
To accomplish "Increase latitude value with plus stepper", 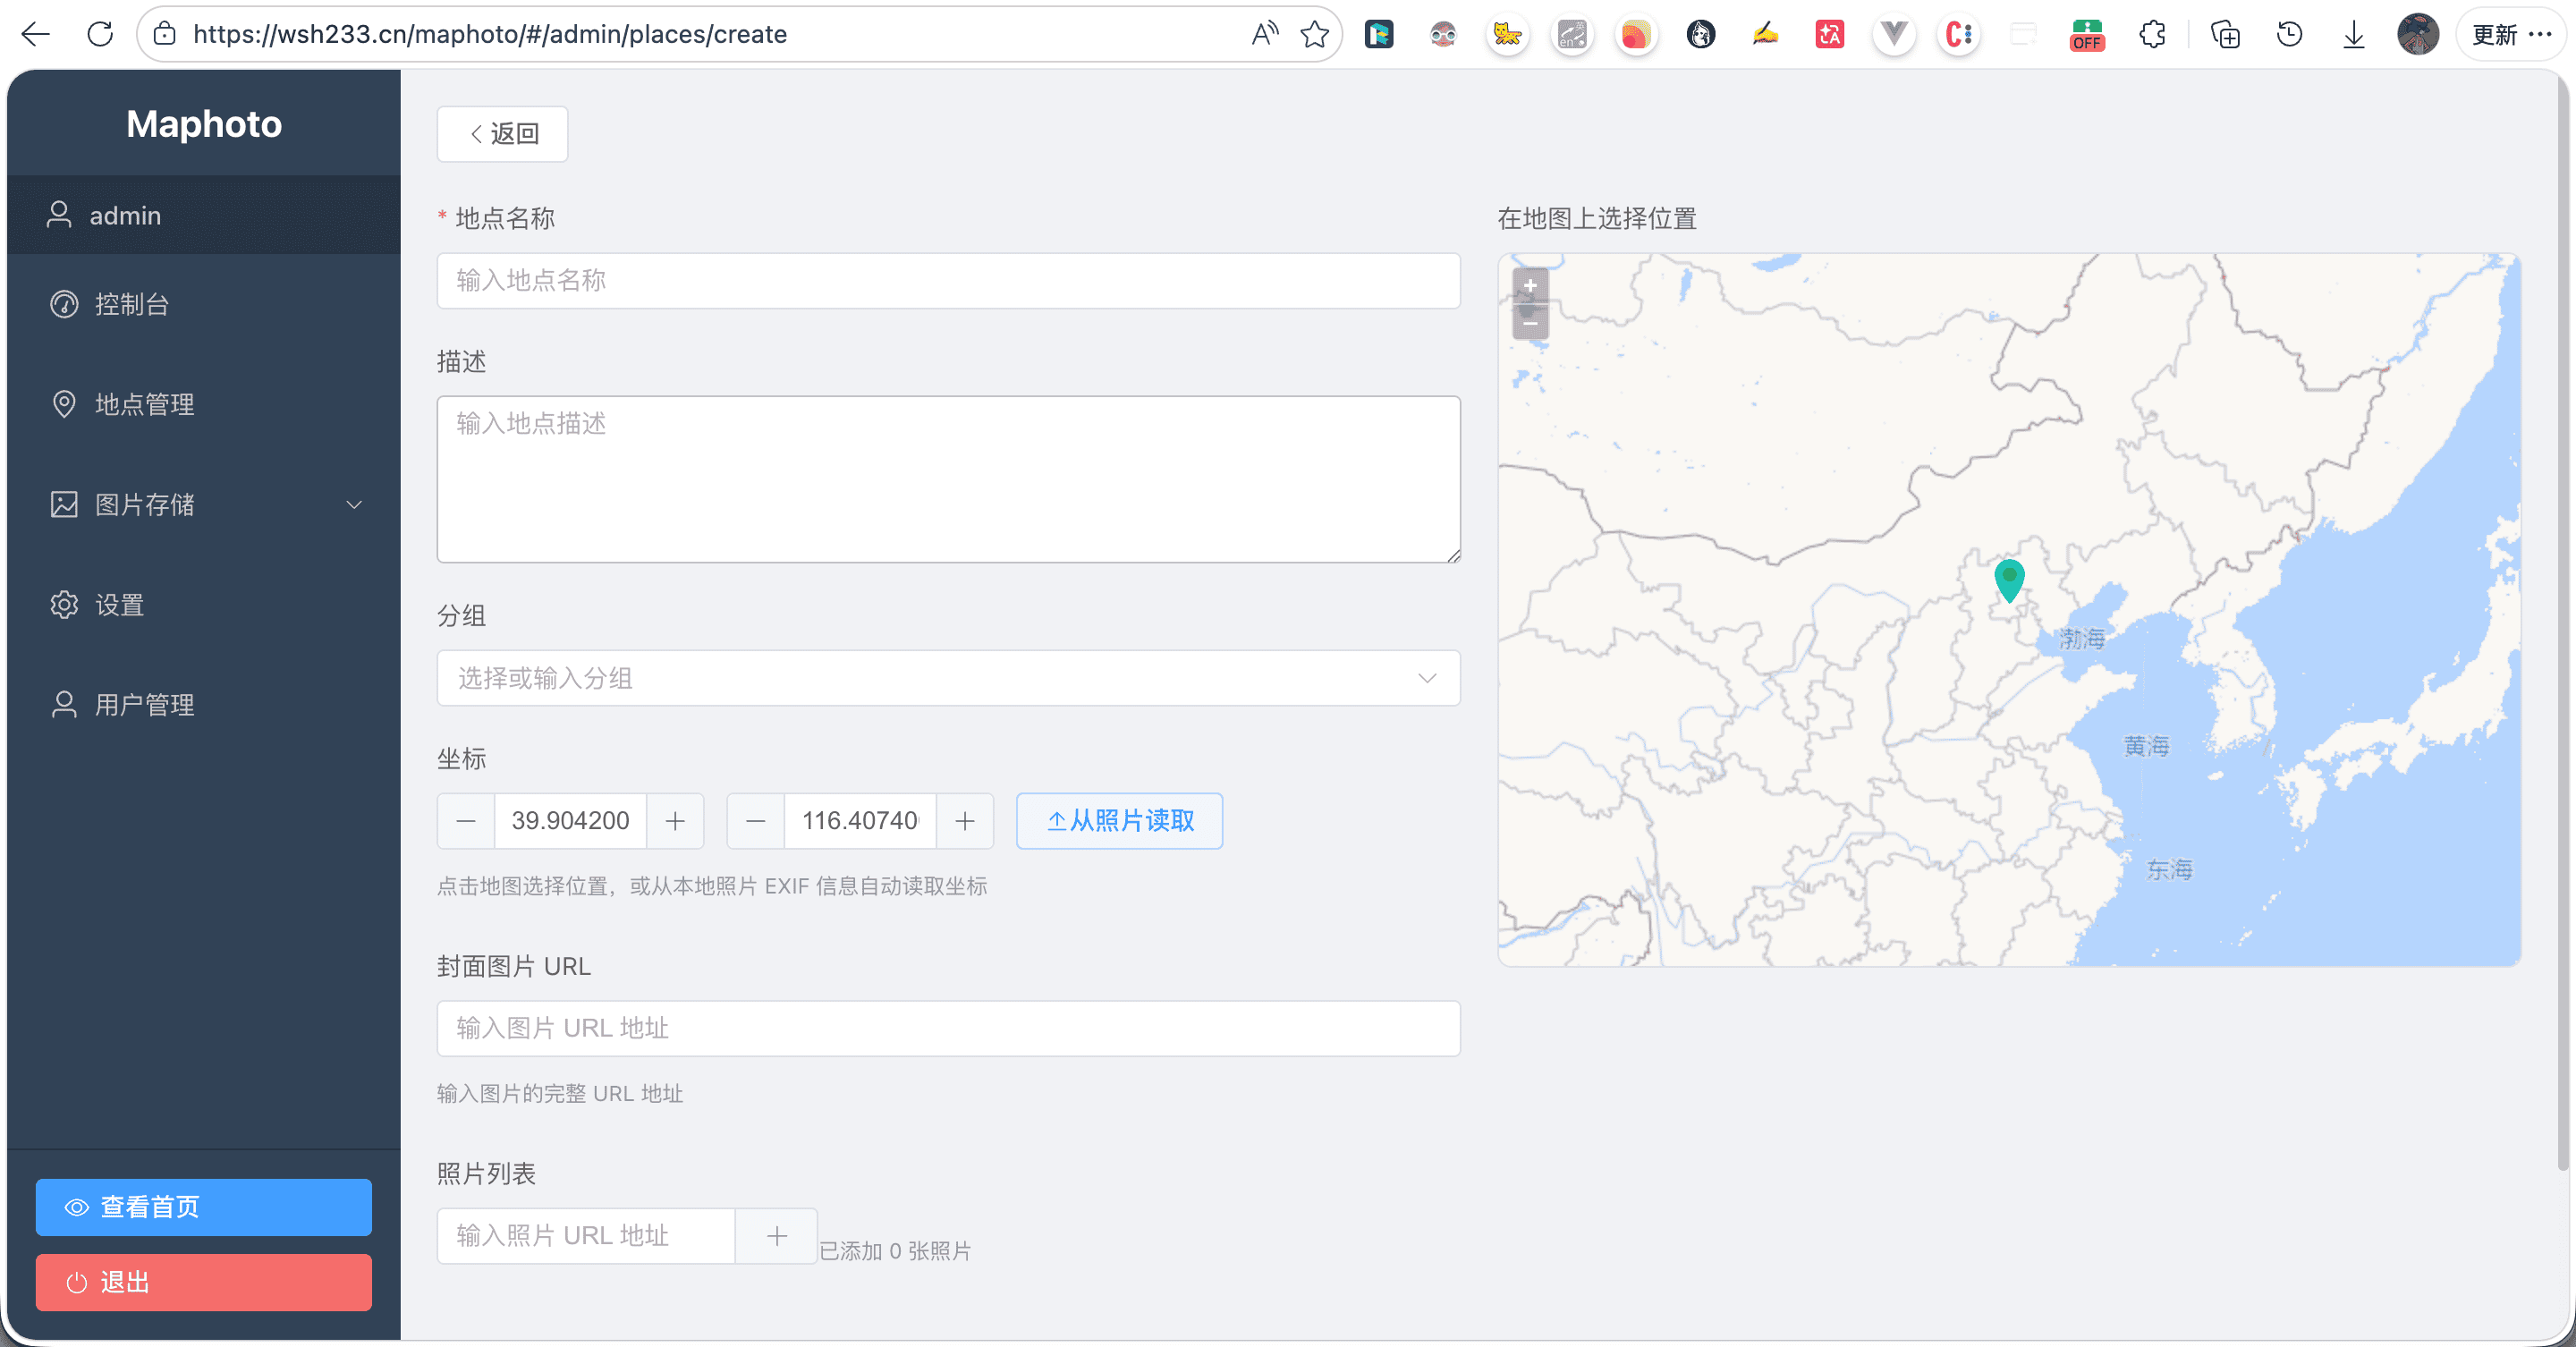I will coord(675,821).
